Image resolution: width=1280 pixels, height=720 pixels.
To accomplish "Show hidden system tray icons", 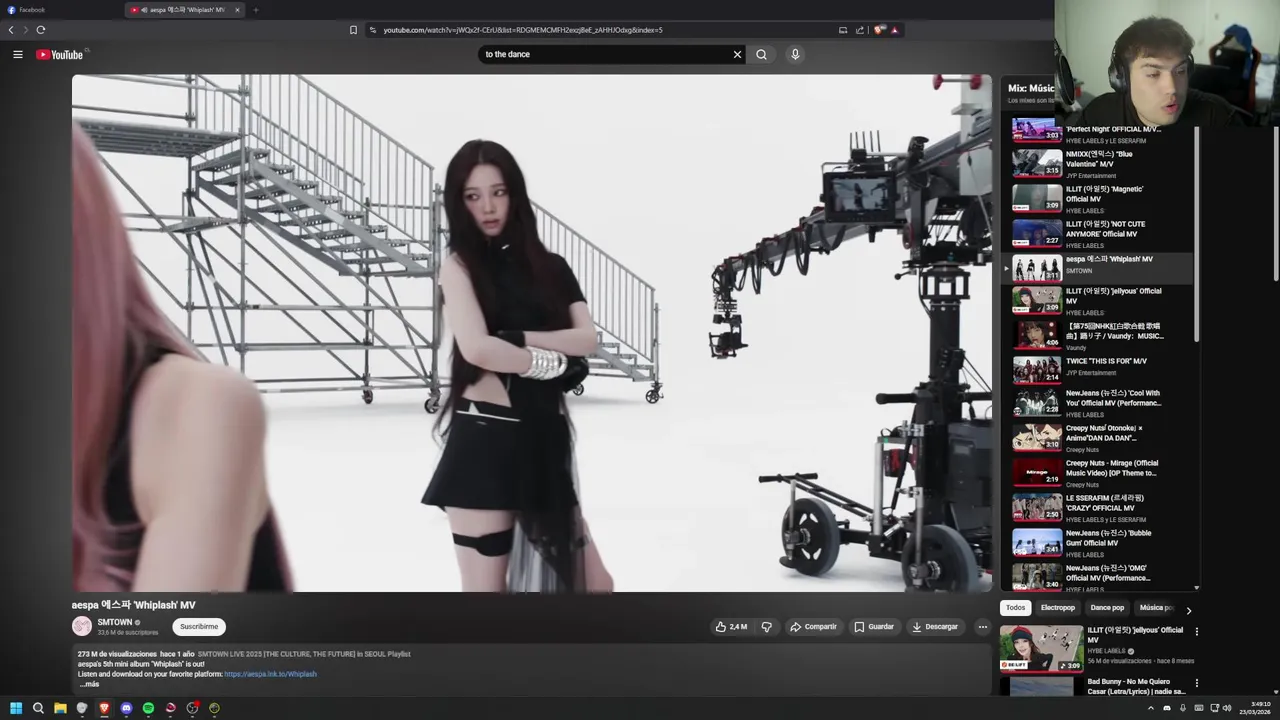I will [1150, 708].
